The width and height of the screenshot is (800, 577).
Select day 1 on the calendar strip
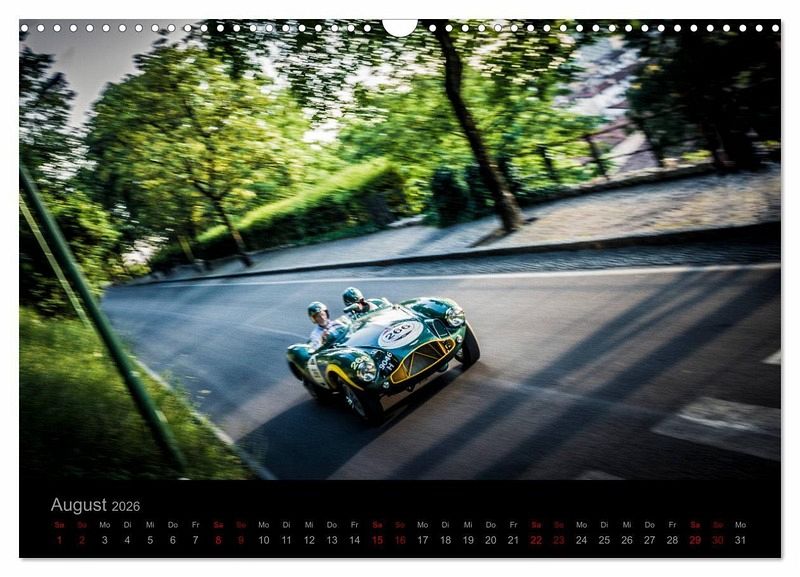point(59,540)
